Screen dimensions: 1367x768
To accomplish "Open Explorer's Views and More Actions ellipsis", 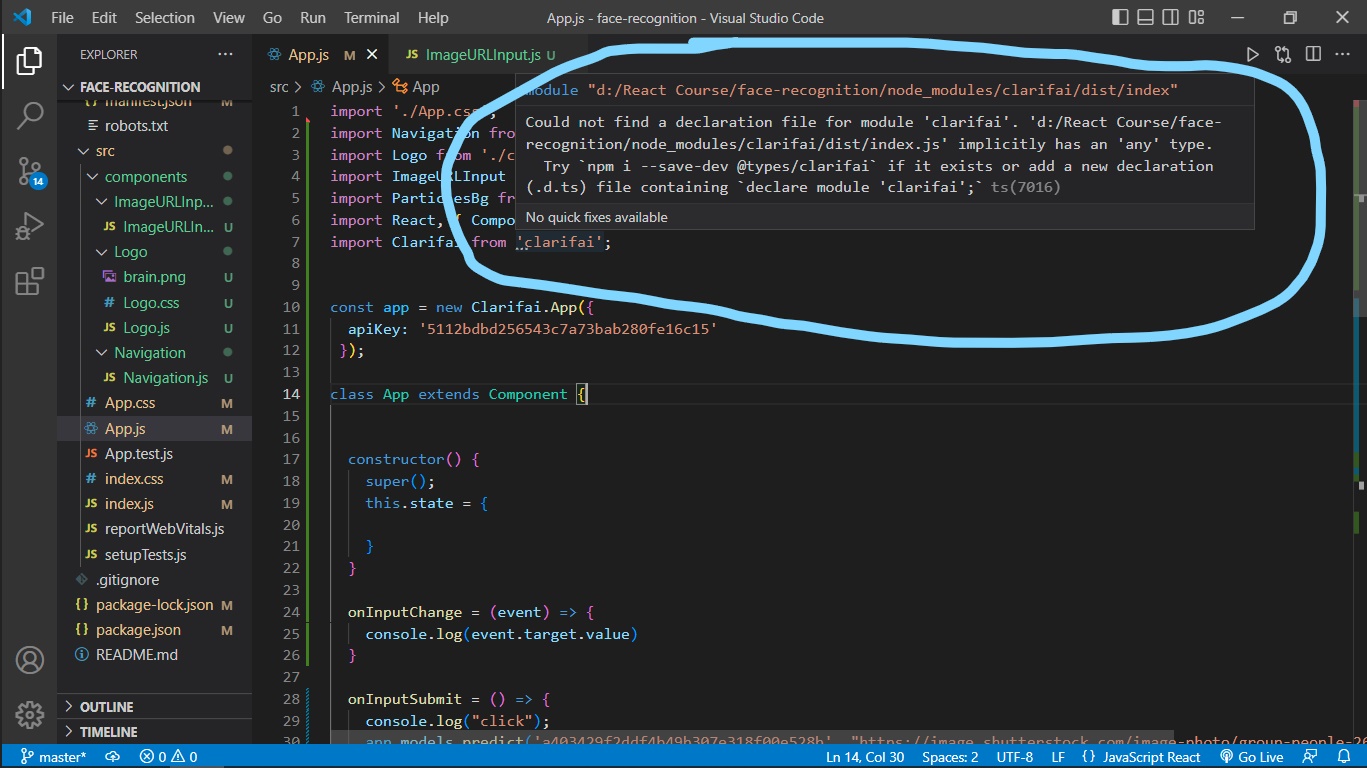I will (x=225, y=55).
